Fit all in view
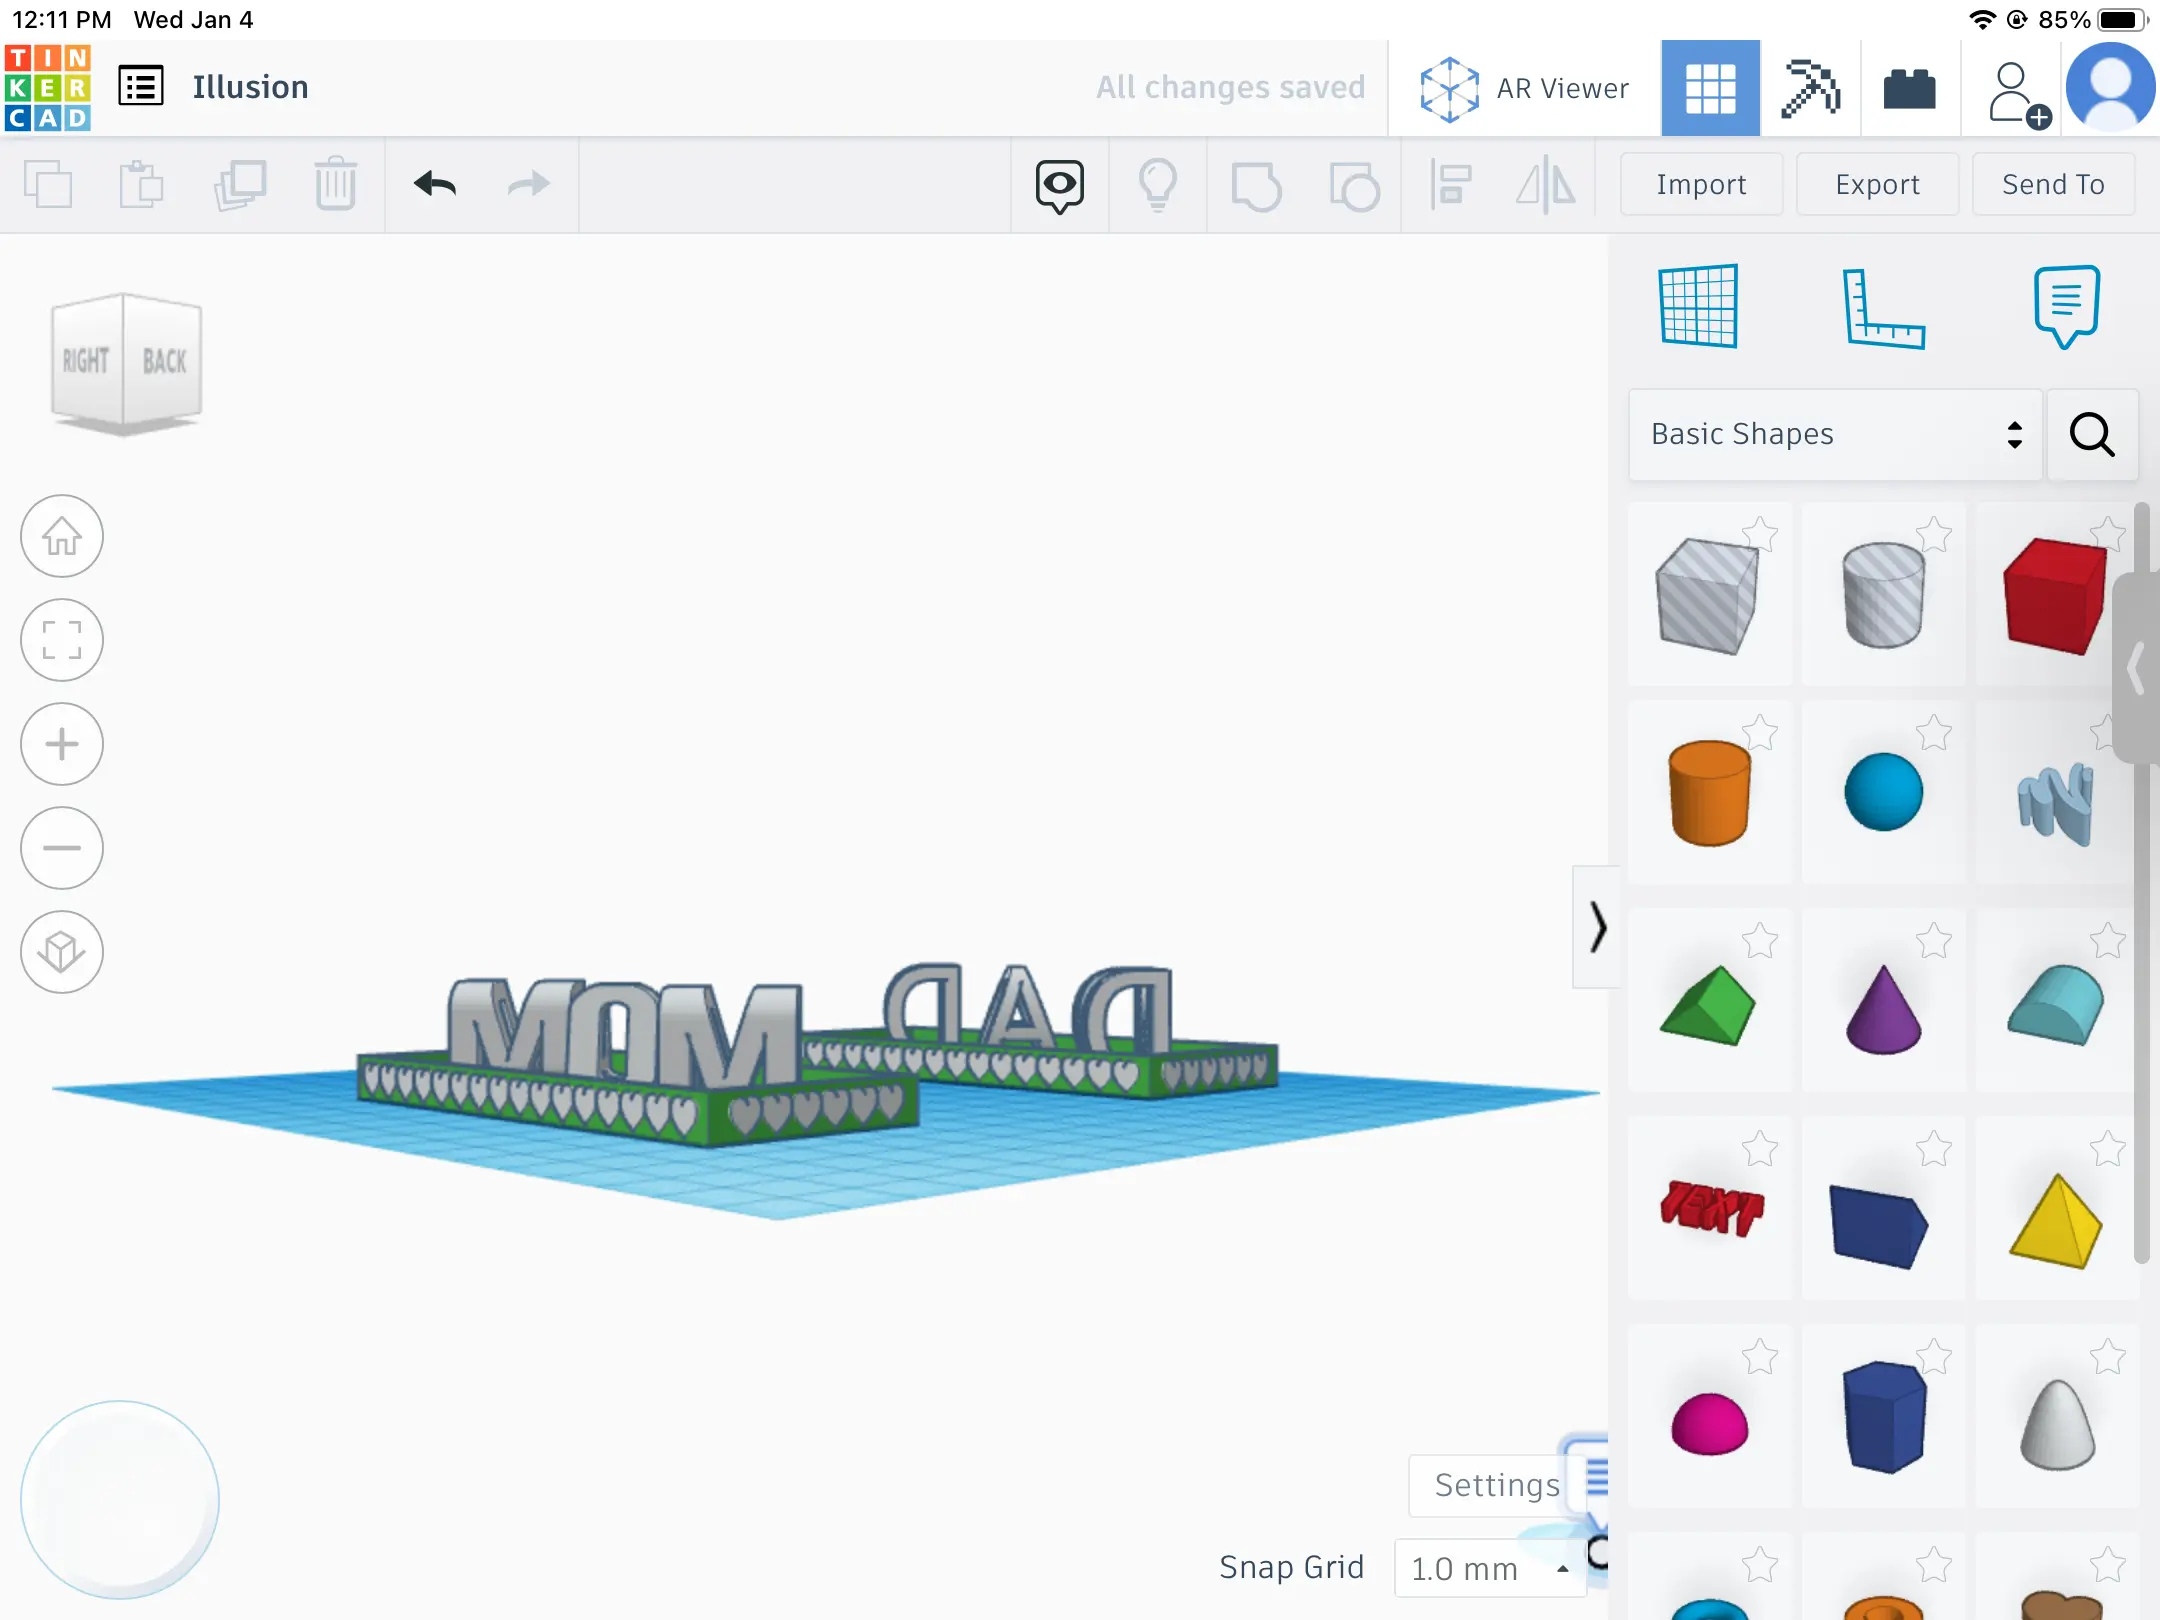Screen dimensions: 2160x1620 pos(62,640)
